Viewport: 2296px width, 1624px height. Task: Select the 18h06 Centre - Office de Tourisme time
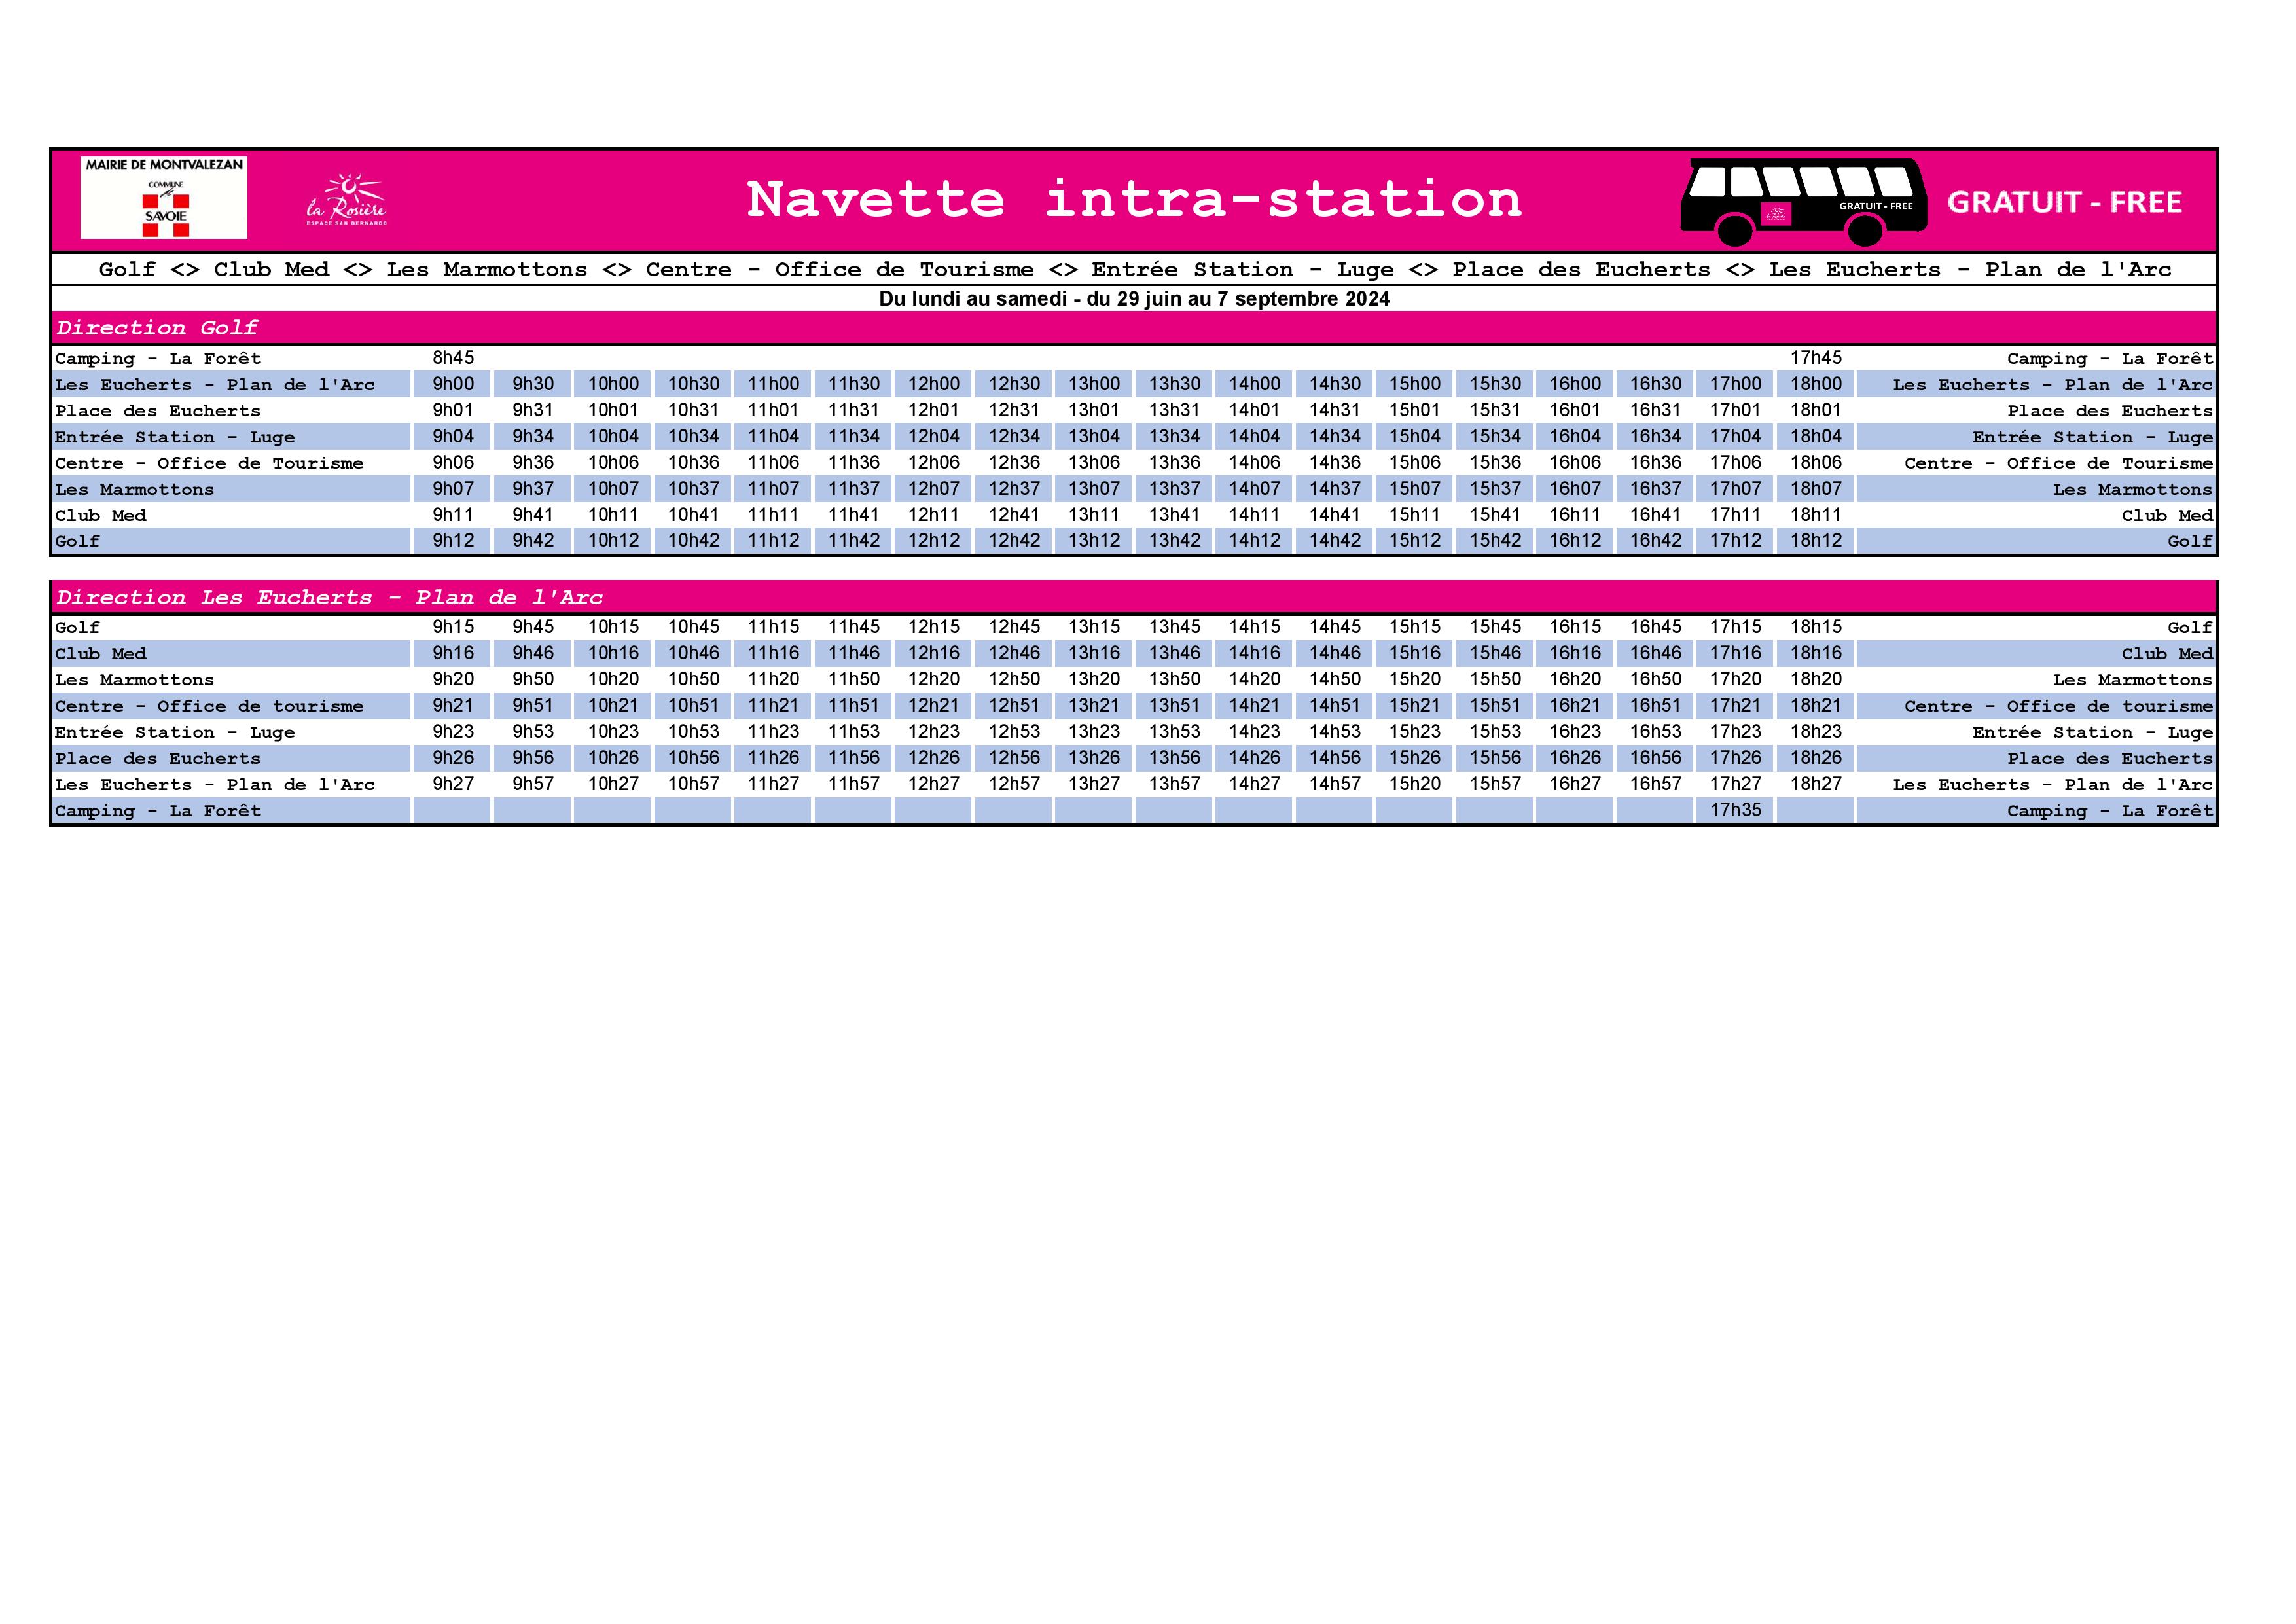[x=1816, y=462]
